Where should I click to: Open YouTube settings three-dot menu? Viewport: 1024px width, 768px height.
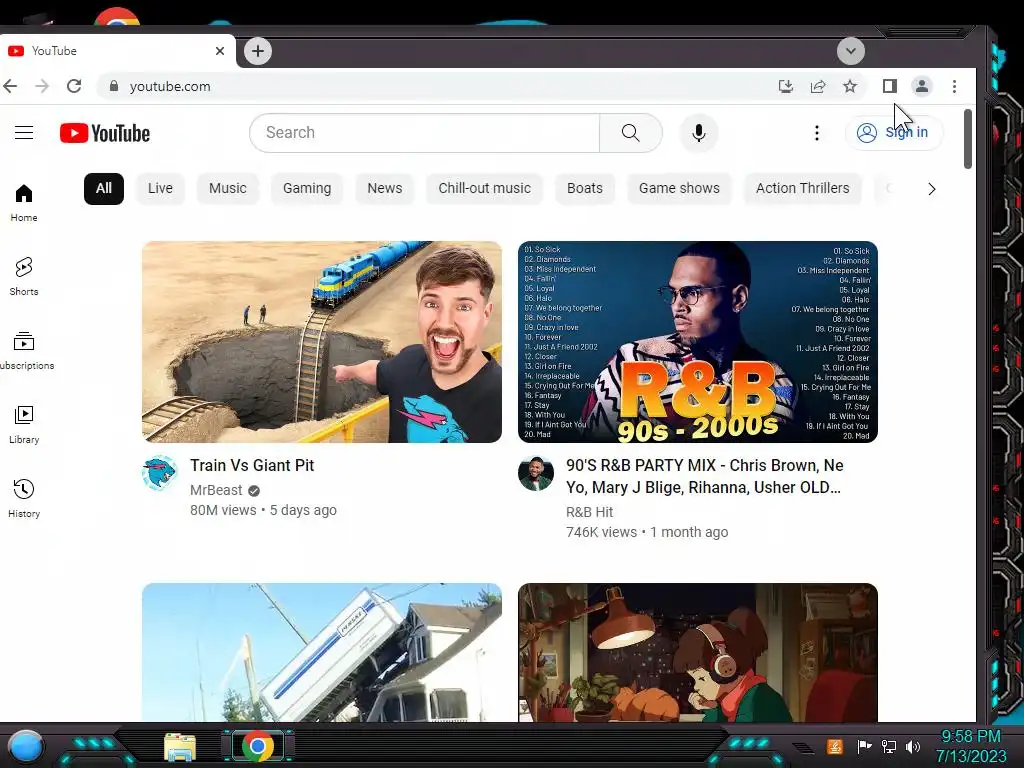[816, 133]
